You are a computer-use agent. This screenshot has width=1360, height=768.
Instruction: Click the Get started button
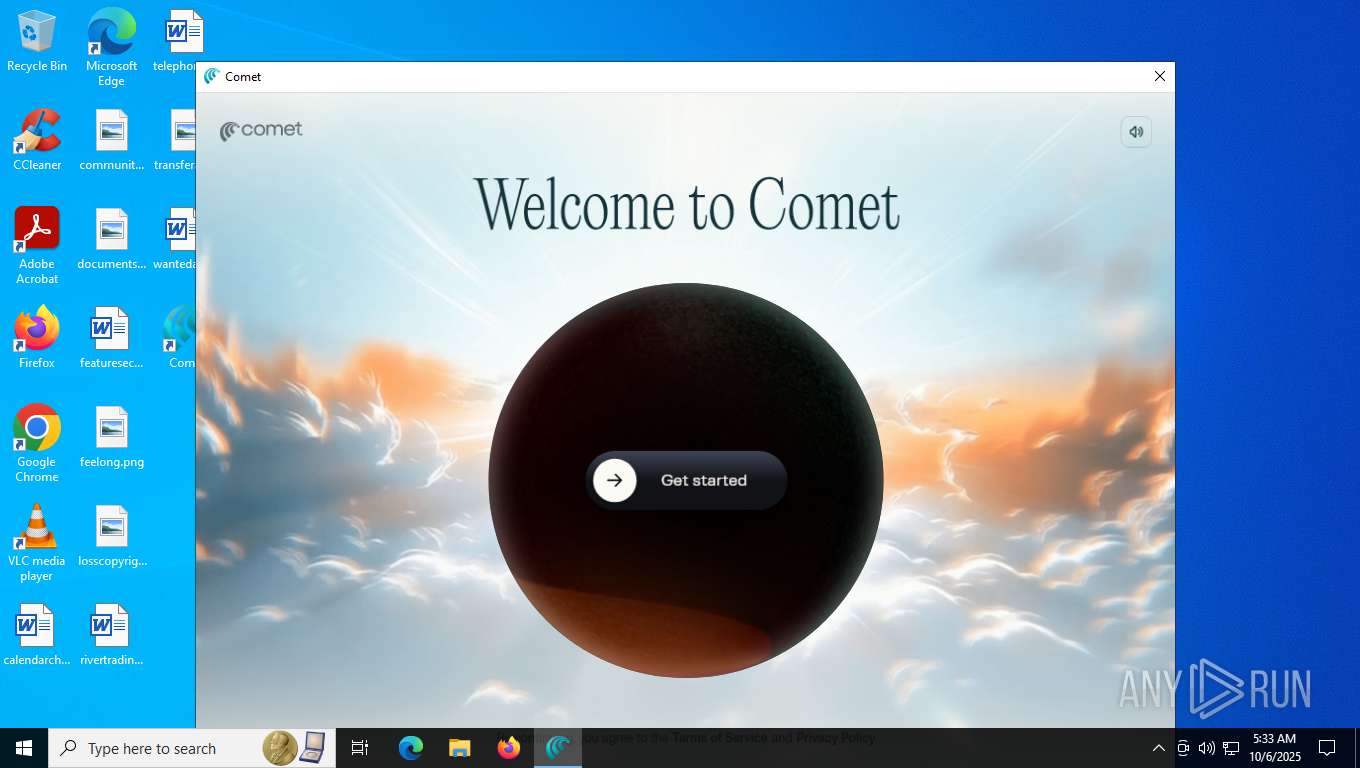click(x=686, y=480)
